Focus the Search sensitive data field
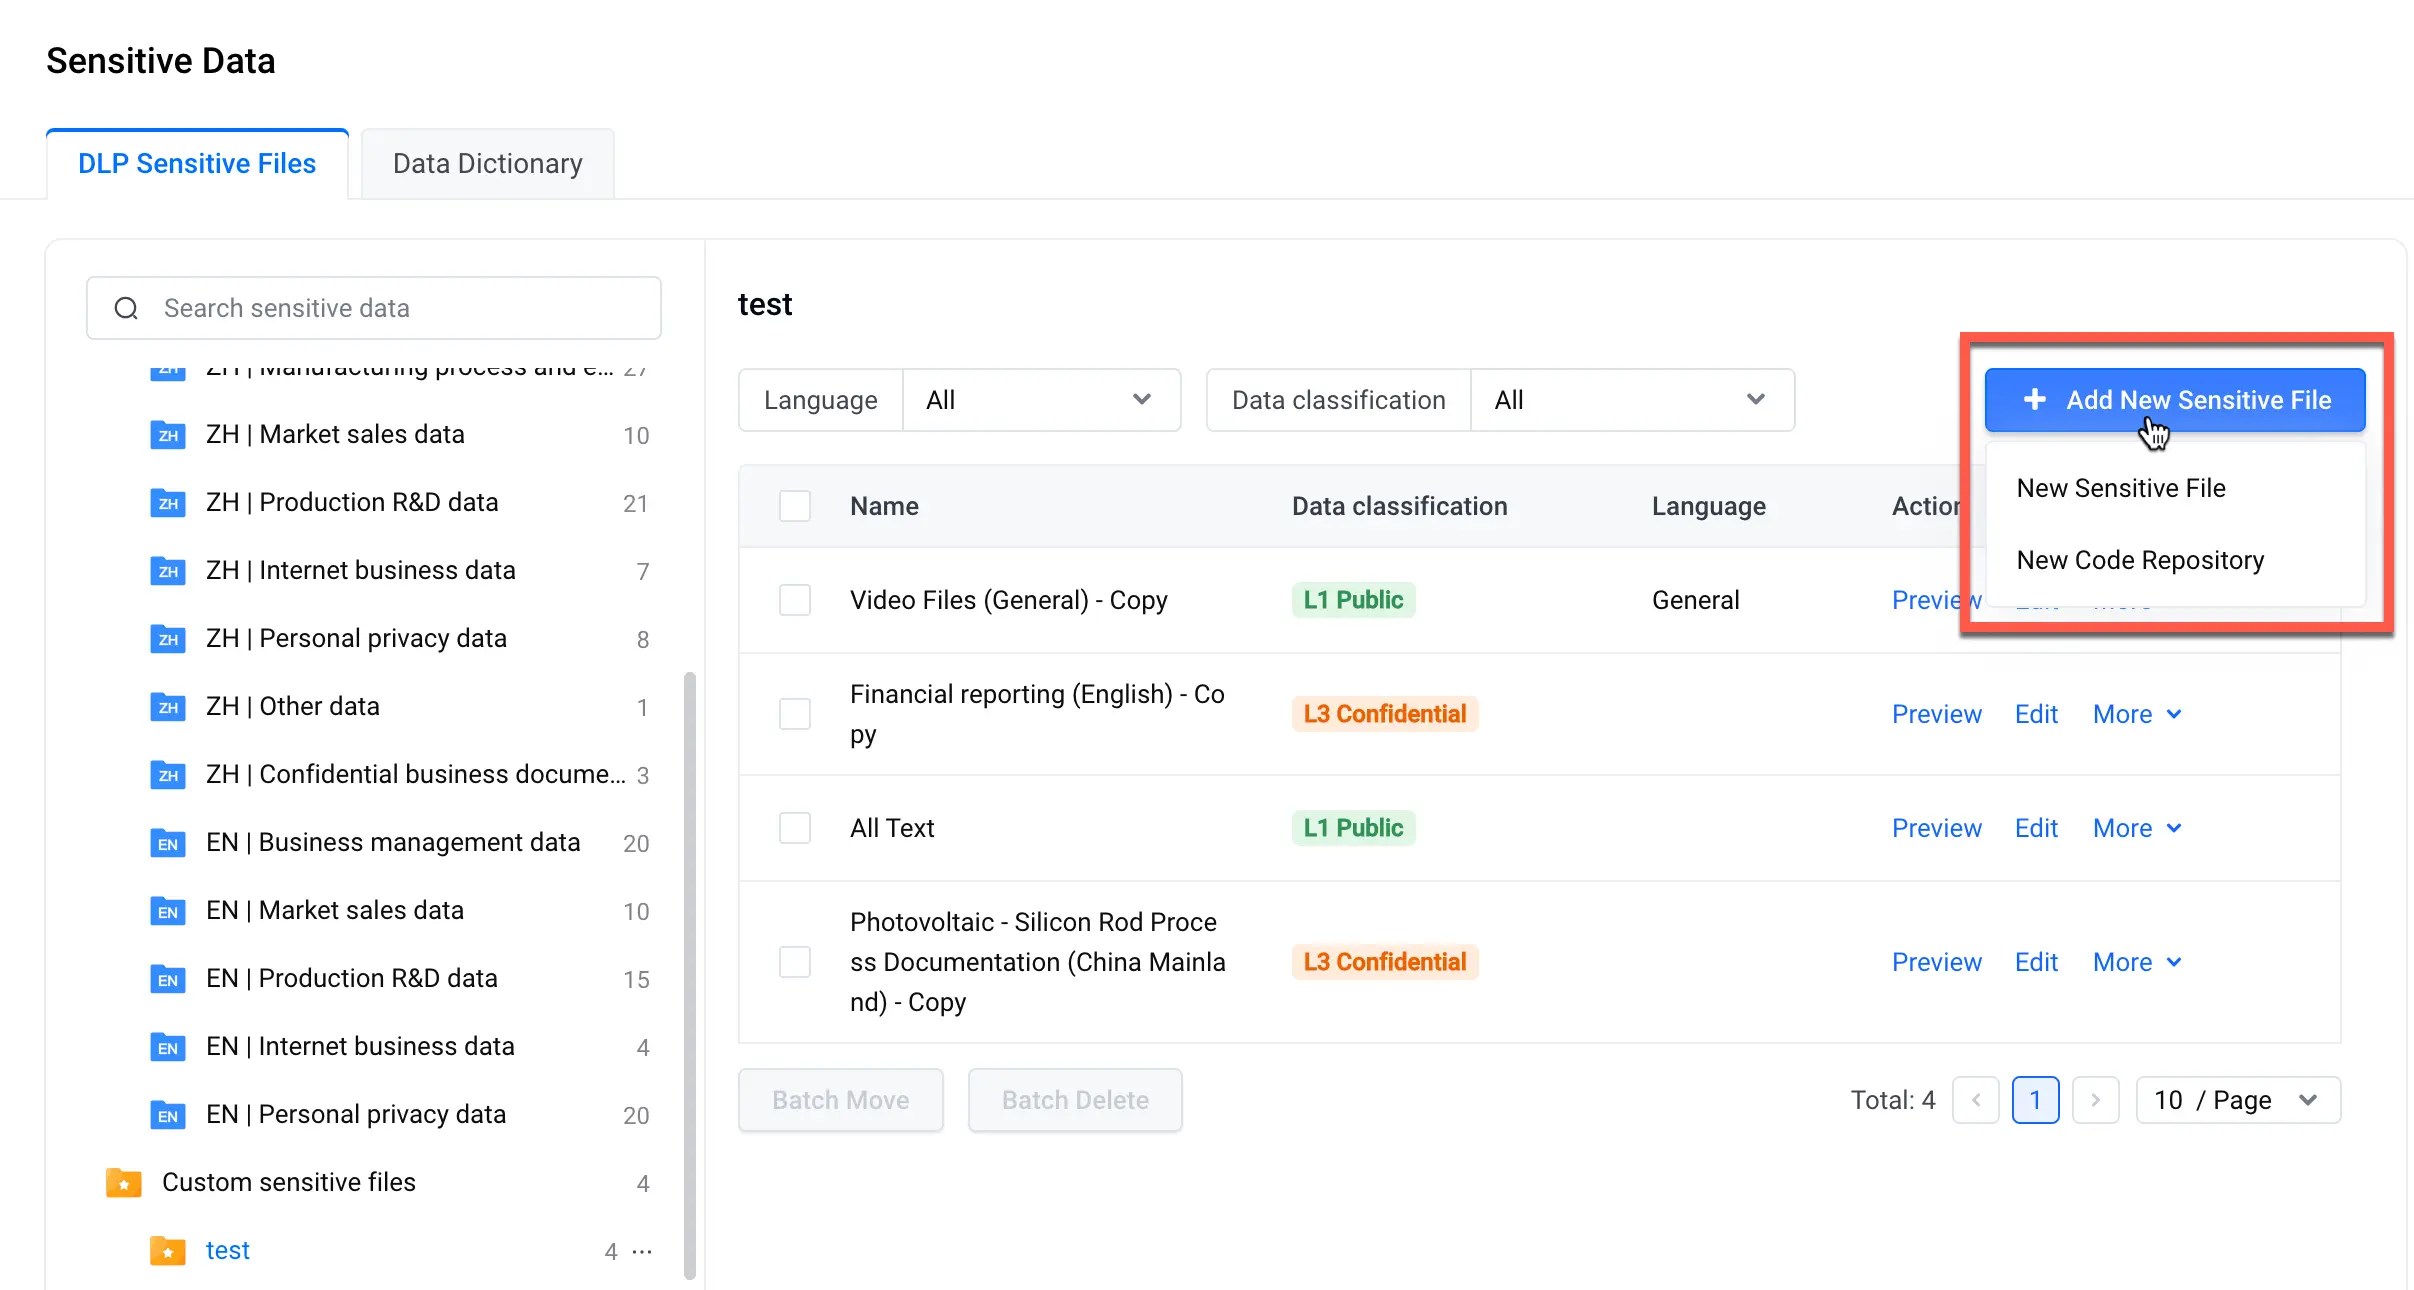Screen dimensions: 2414x1290 click(x=374, y=308)
